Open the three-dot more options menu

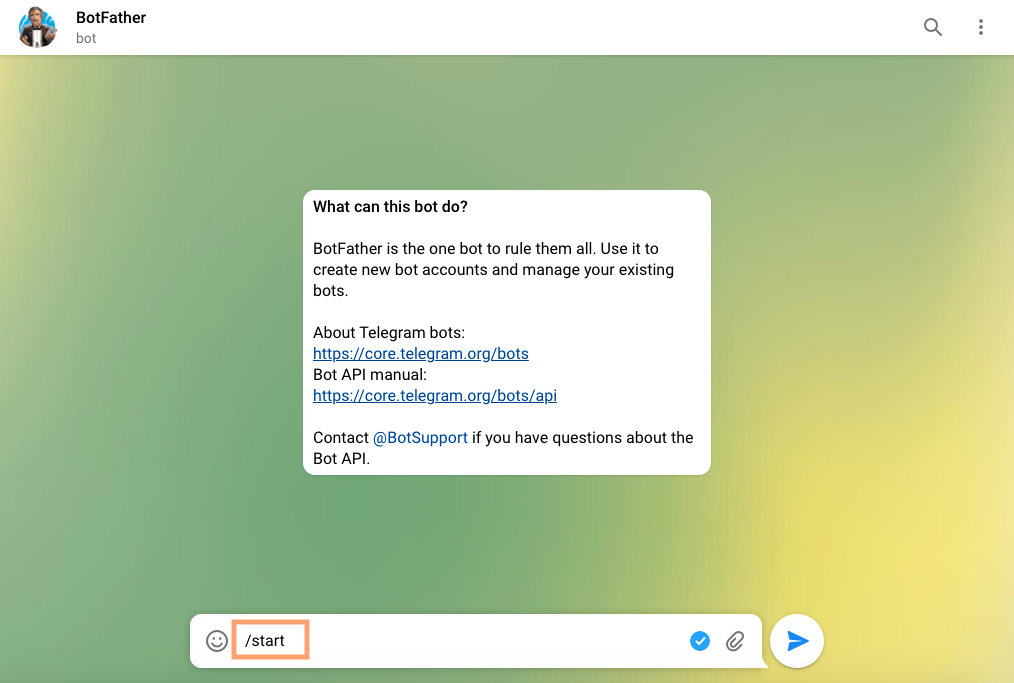tap(980, 27)
